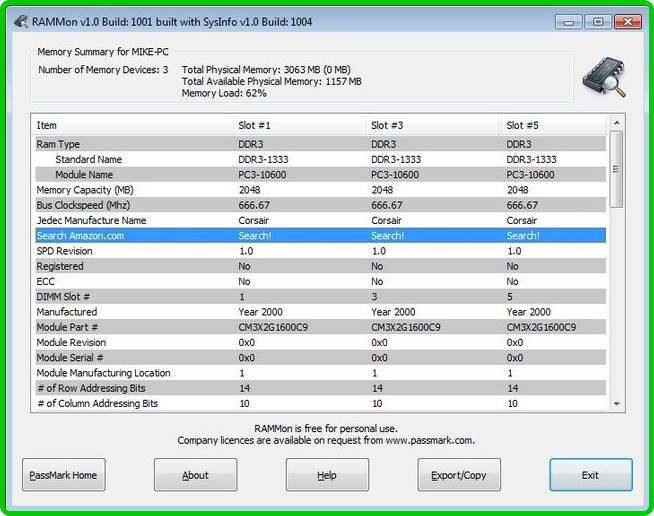Select the Search Amazon.com row label
The image size is (654, 516).
80,236
